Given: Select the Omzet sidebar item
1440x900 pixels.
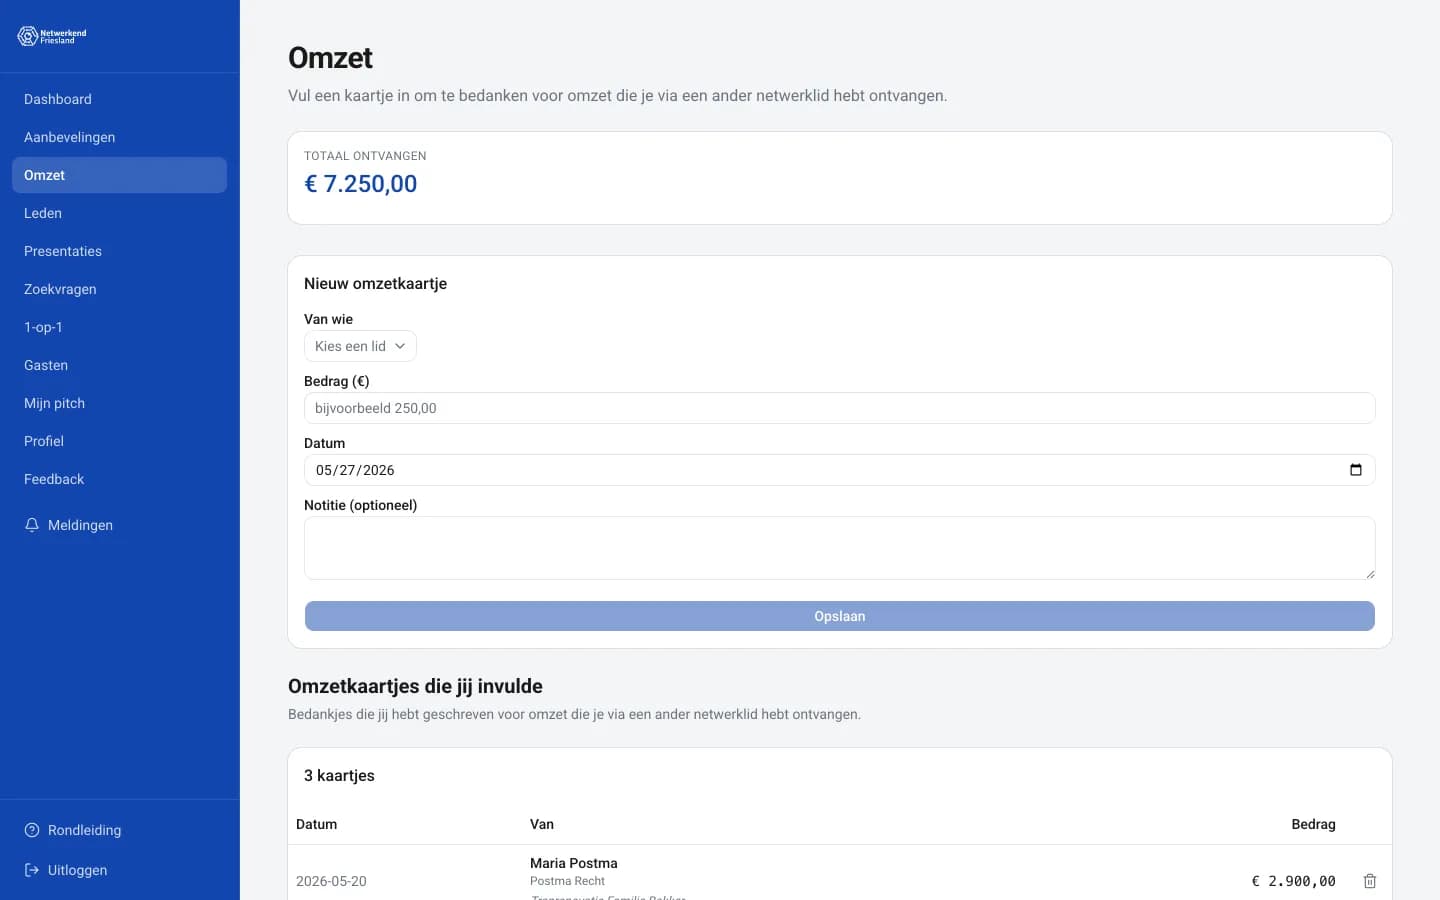Looking at the screenshot, I should (x=119, y=175).
